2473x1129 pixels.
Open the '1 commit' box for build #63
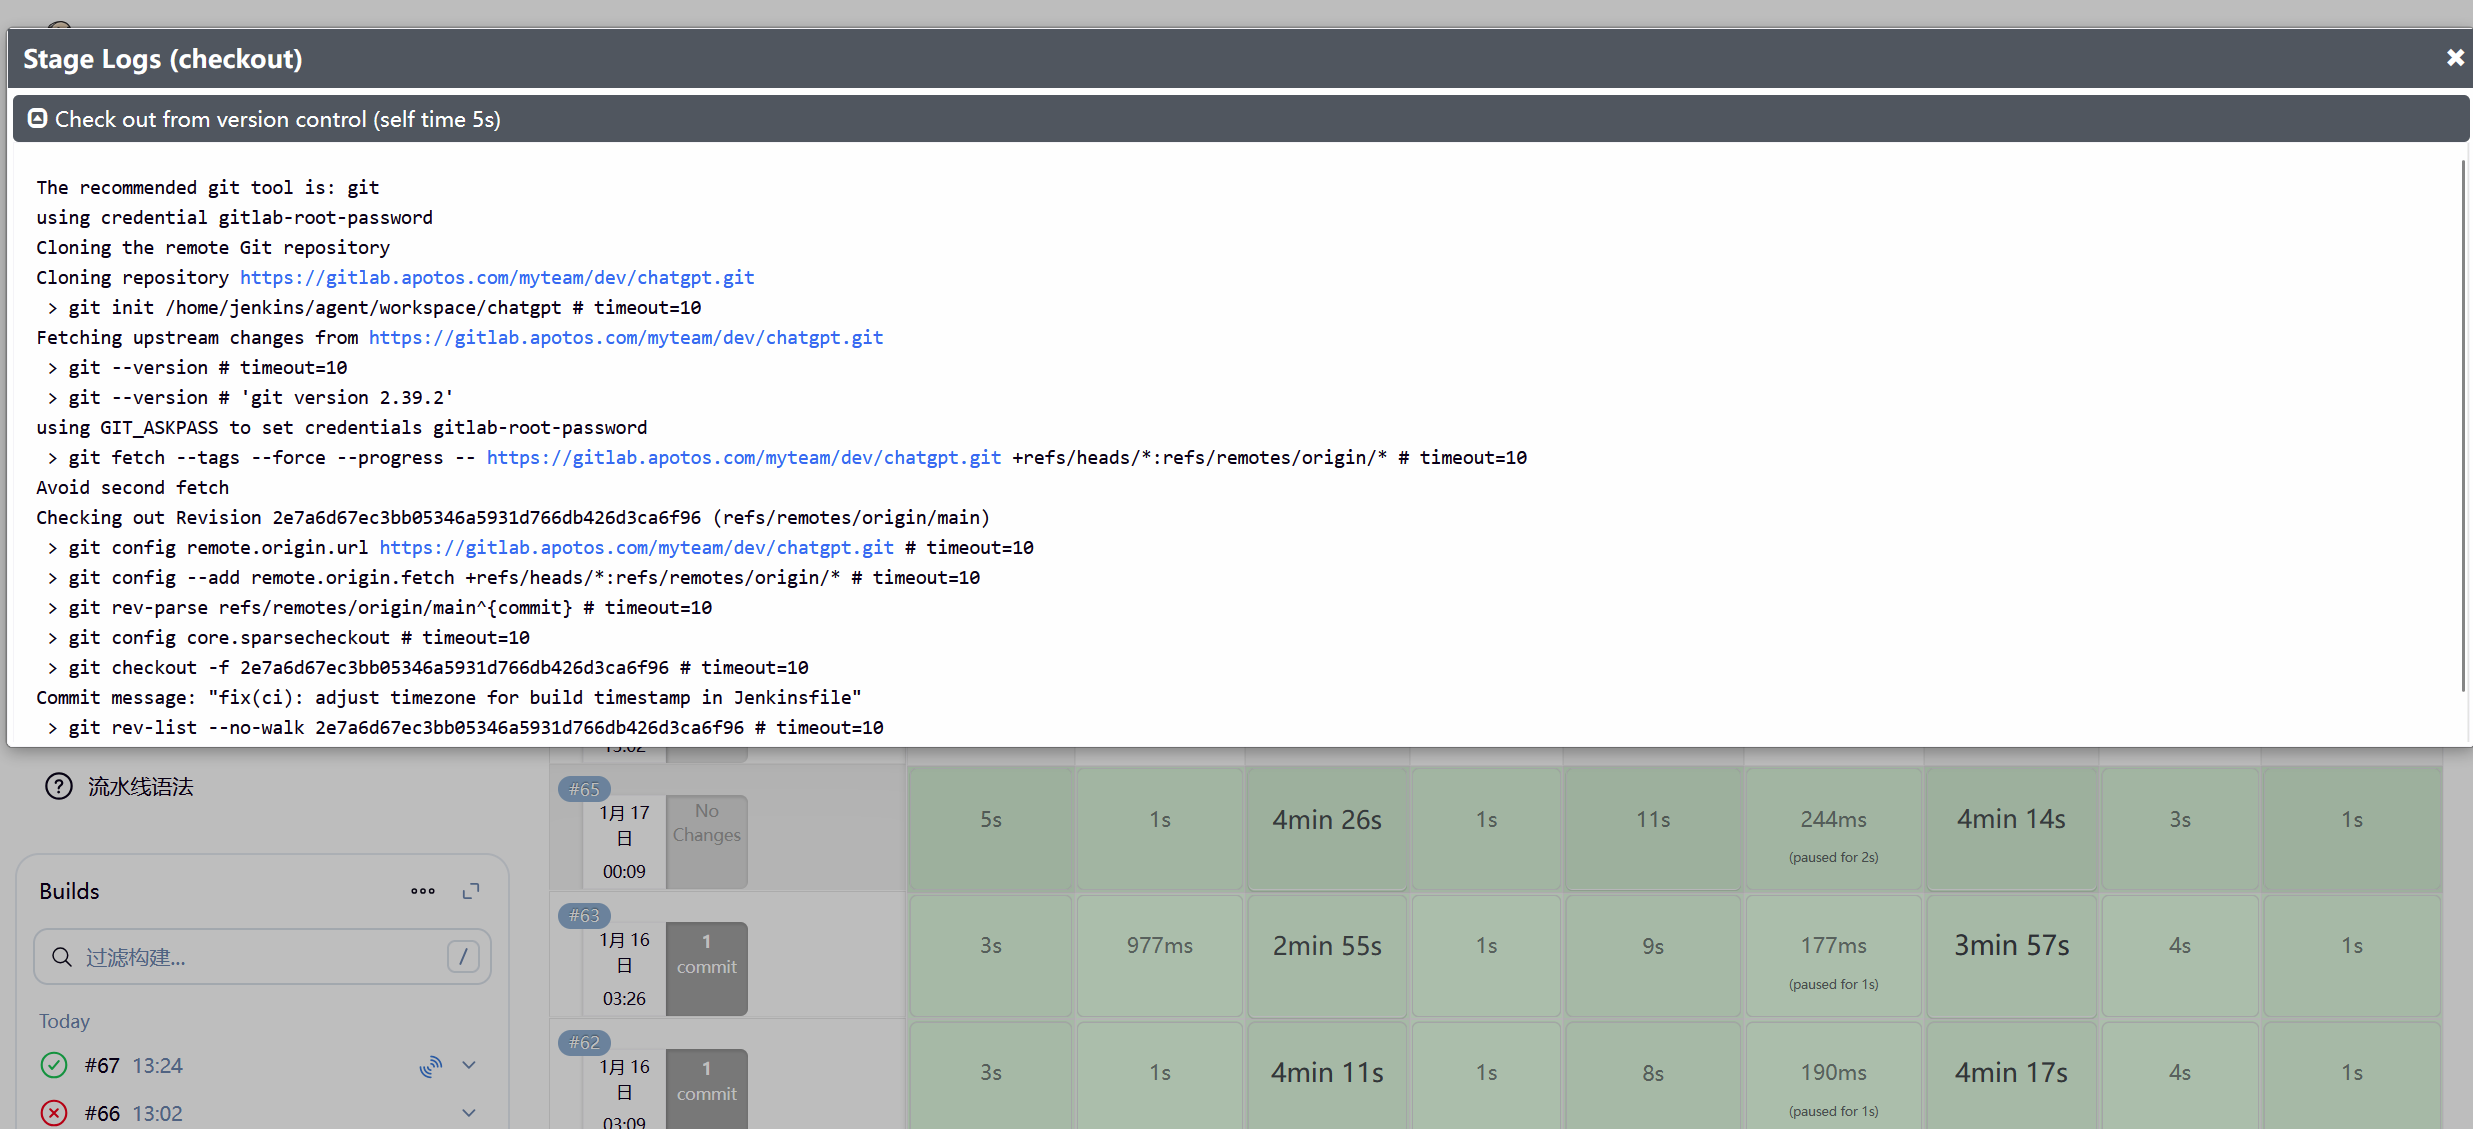pos(706,968)
